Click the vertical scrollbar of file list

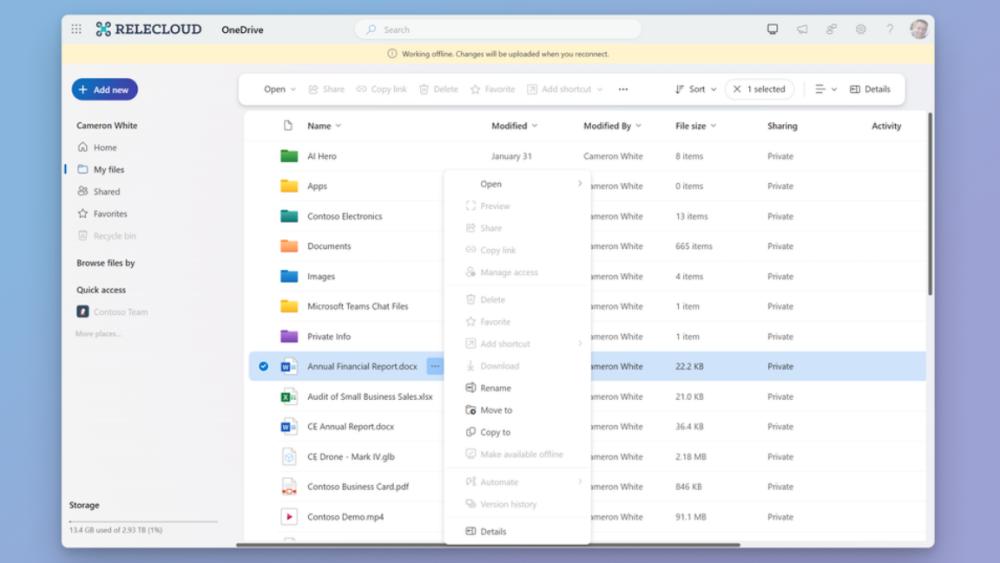930,204
